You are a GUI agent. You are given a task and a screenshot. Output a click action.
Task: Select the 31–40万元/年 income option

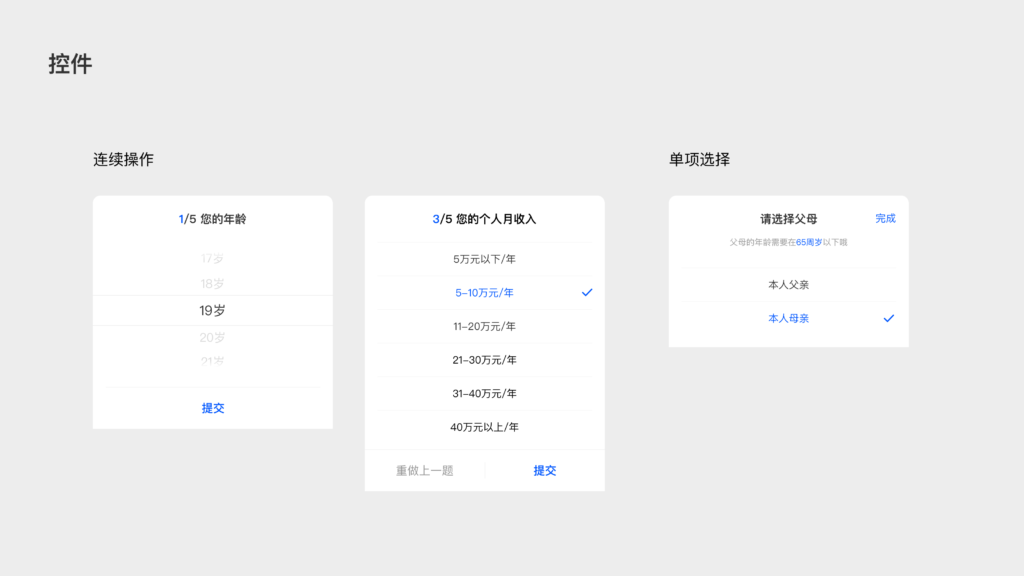point(484,394)
